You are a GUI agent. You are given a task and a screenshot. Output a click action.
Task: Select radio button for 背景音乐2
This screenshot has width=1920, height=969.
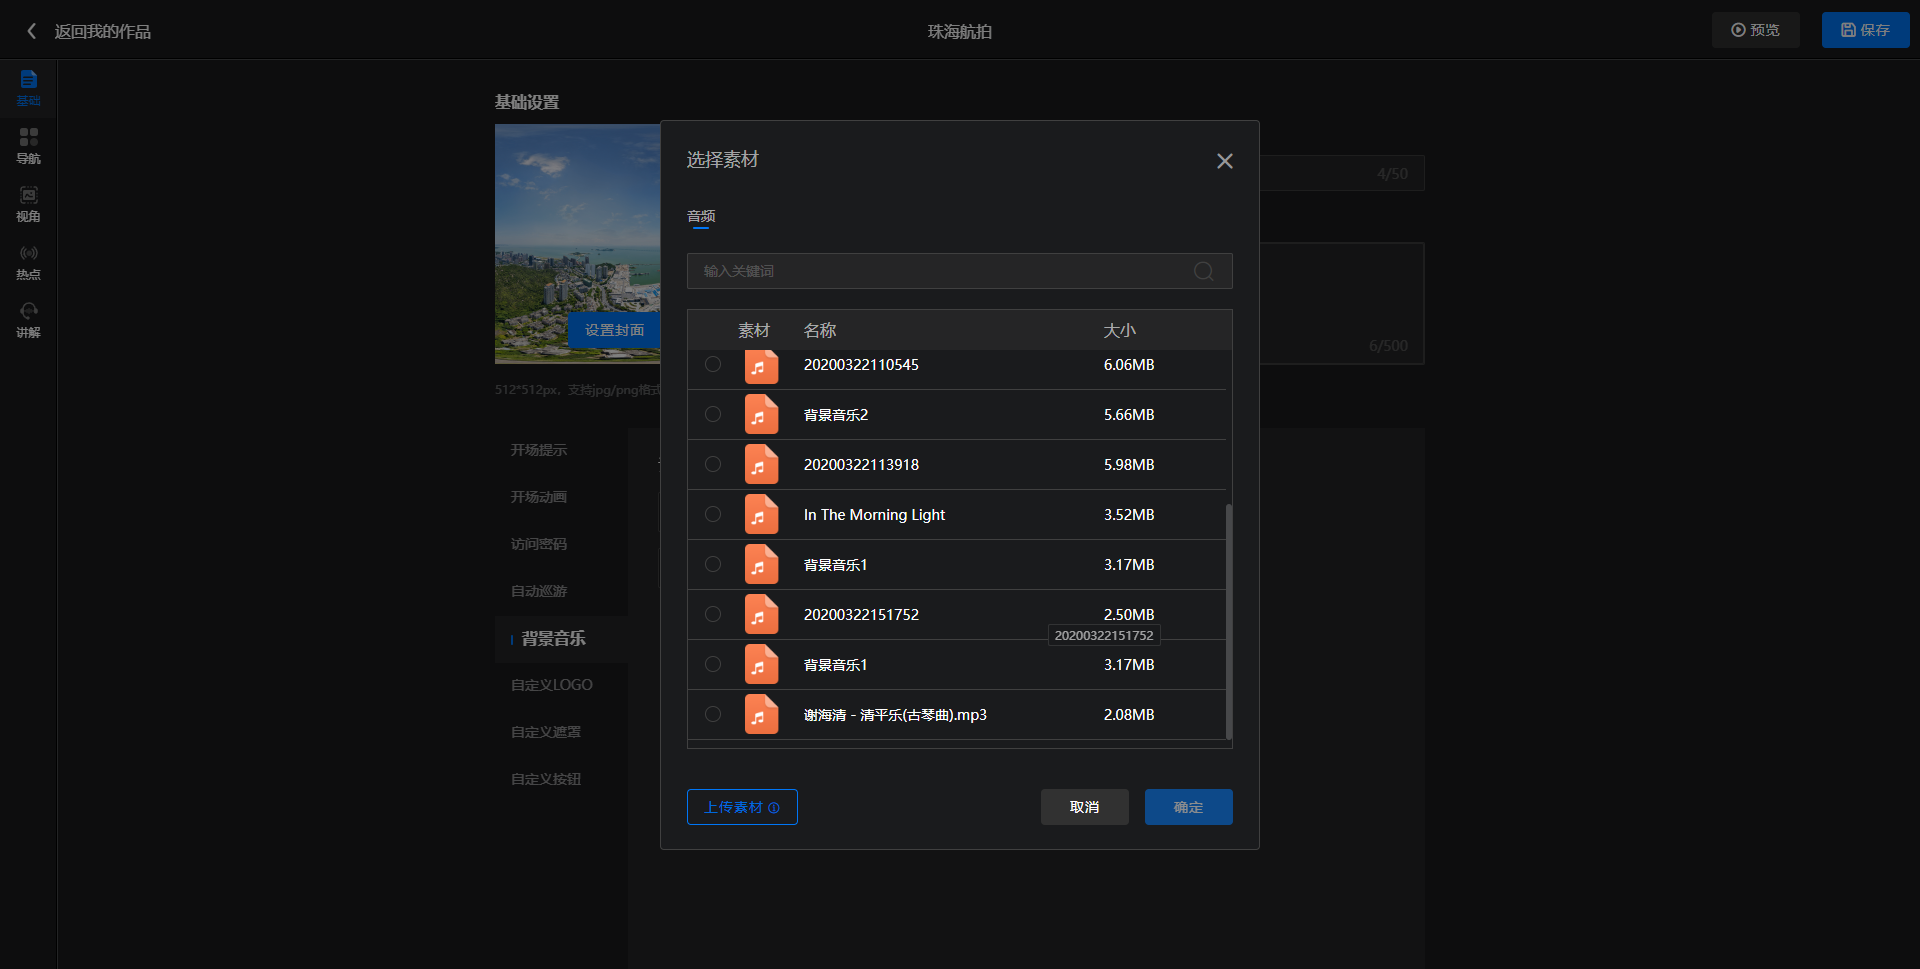(x=713, y=414)
